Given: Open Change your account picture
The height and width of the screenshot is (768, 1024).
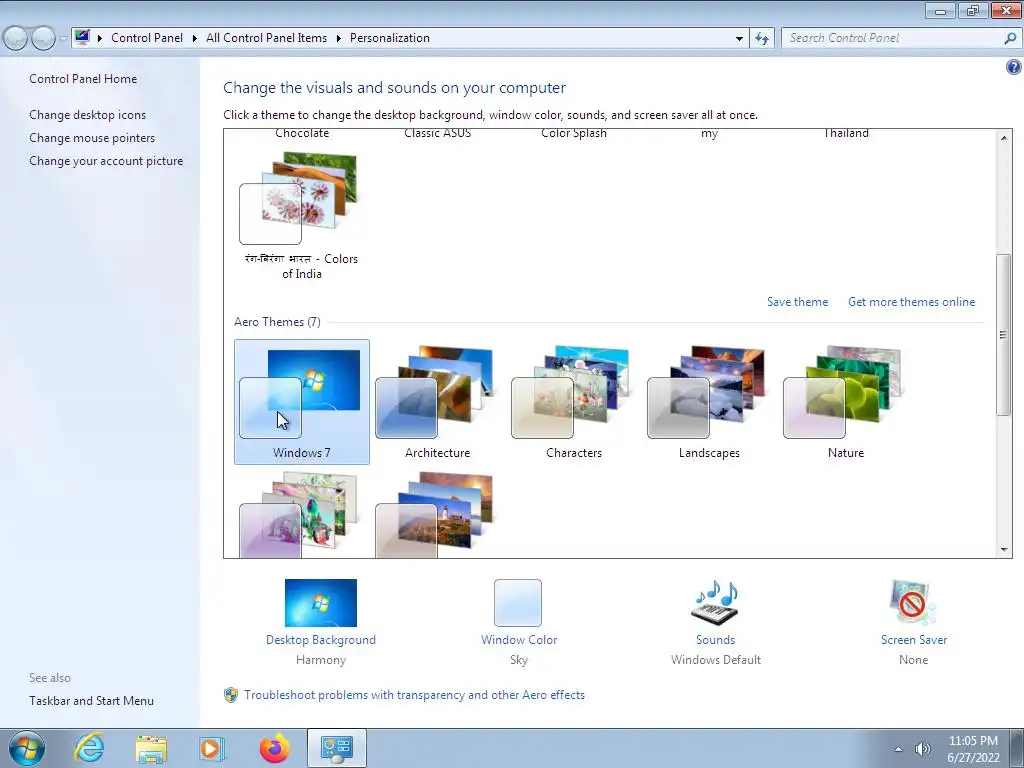Looking at the screenshot, I should (x=106, y=161).
